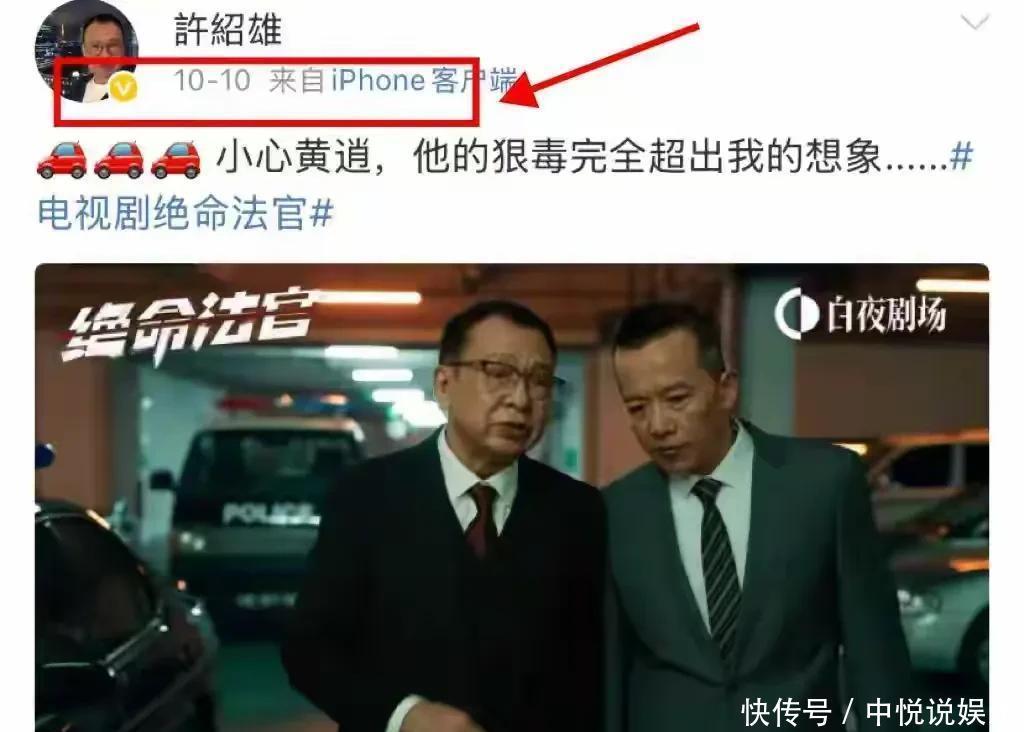Click the 10-10 post date
1024x732 pixels.
coord(212,80)
